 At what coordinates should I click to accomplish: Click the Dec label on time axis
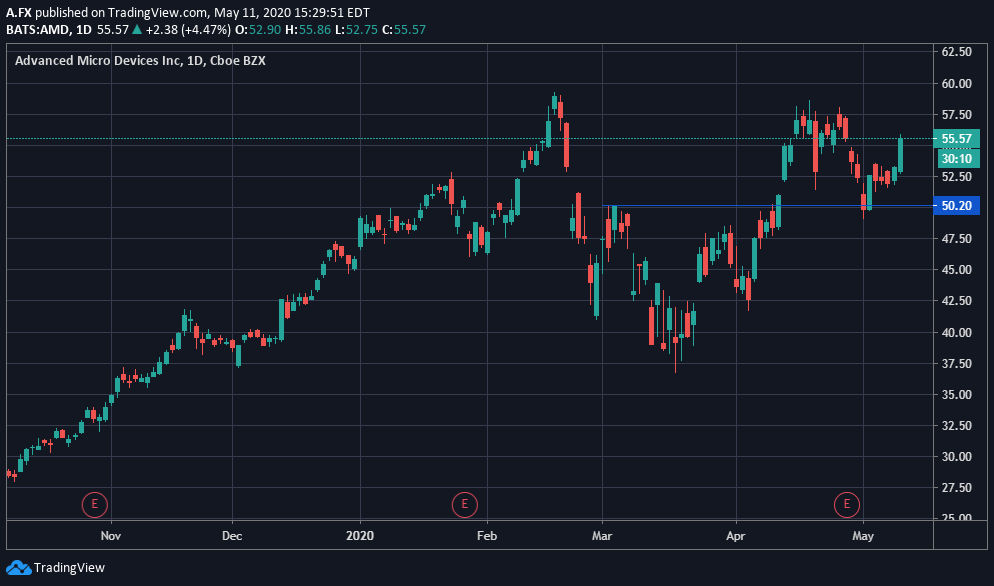coord(232,536)
